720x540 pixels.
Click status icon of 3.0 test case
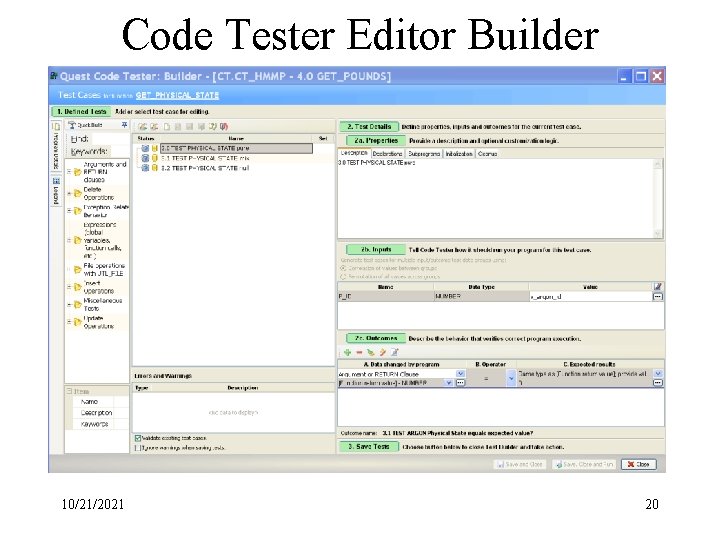pos(145,148)
